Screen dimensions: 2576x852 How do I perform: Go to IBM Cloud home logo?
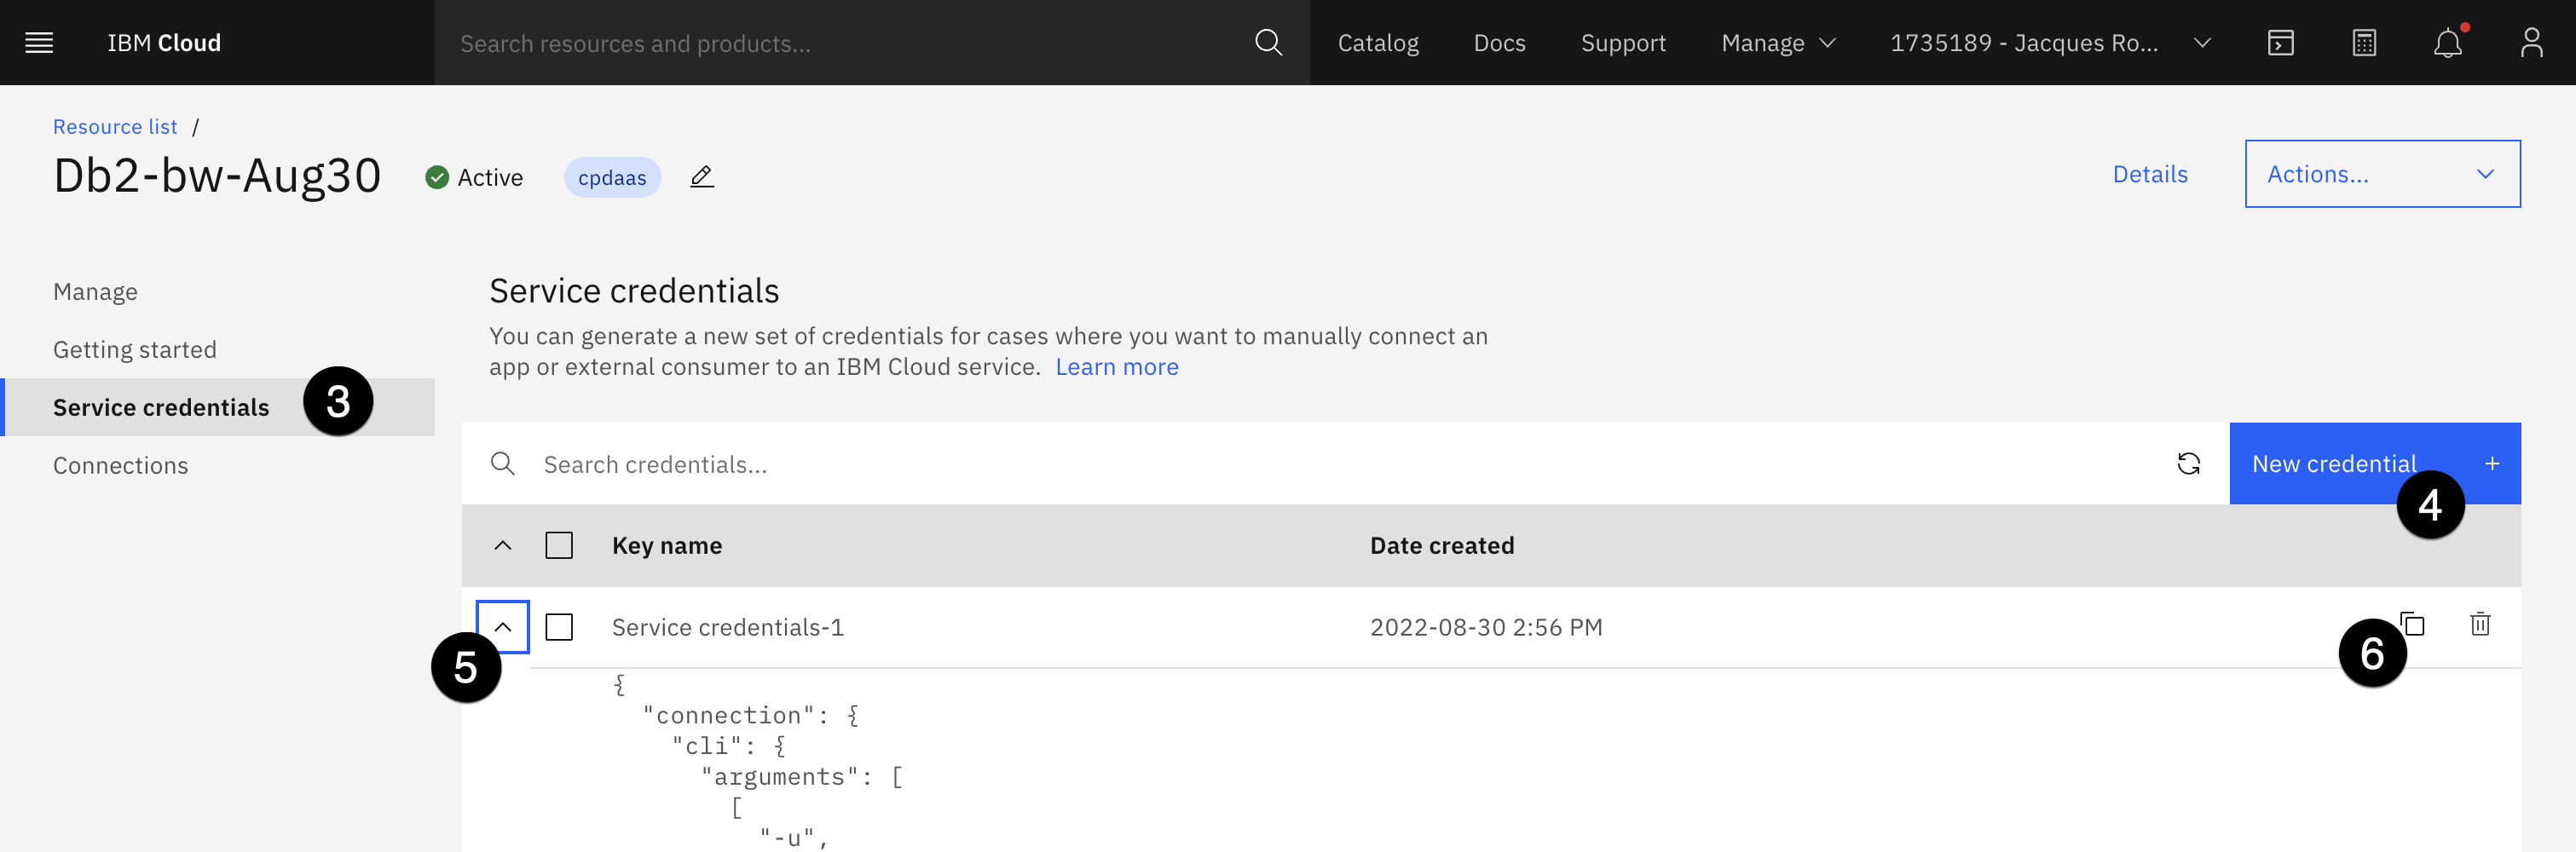pyautogui.click(x=164, y=43)
